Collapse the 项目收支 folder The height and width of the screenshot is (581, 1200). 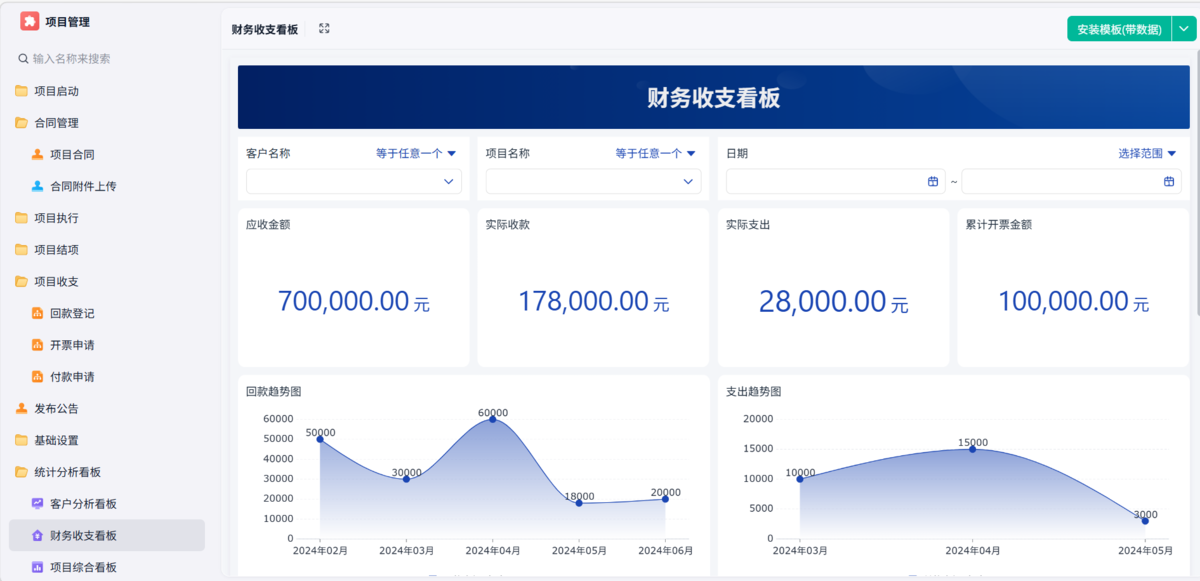[x=56, y=281]
